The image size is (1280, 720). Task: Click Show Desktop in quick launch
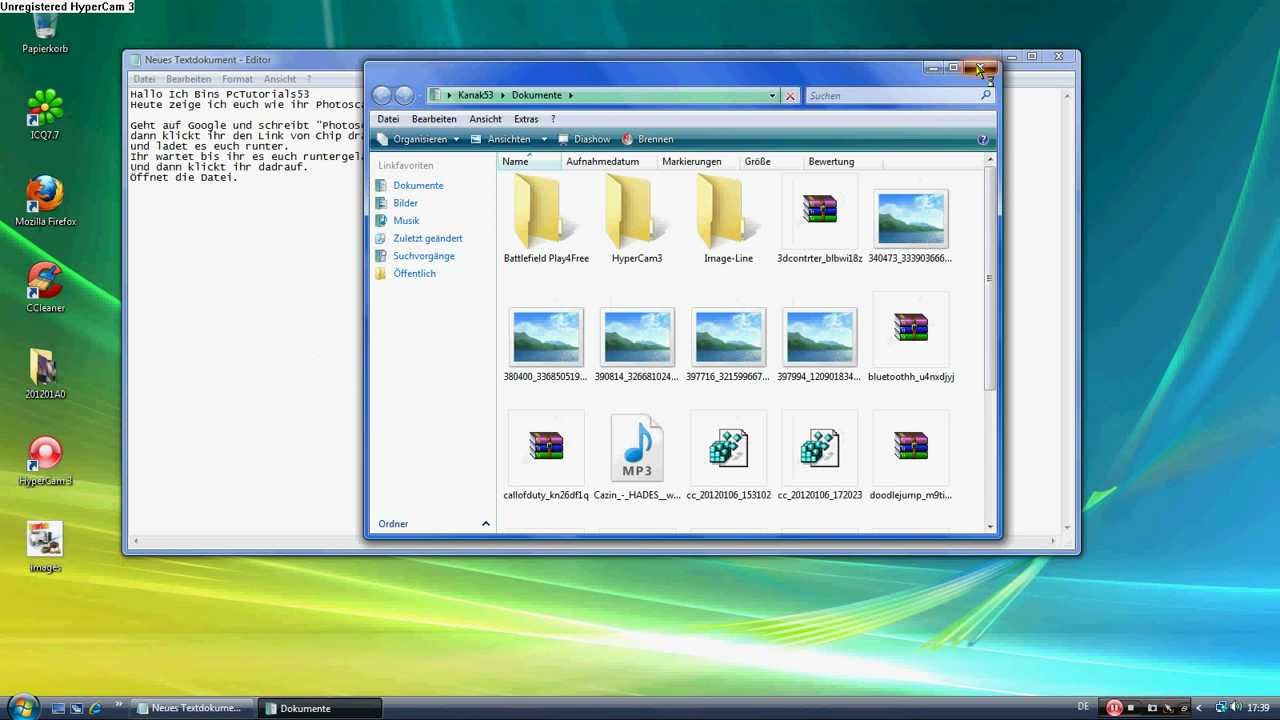point(58,708)
